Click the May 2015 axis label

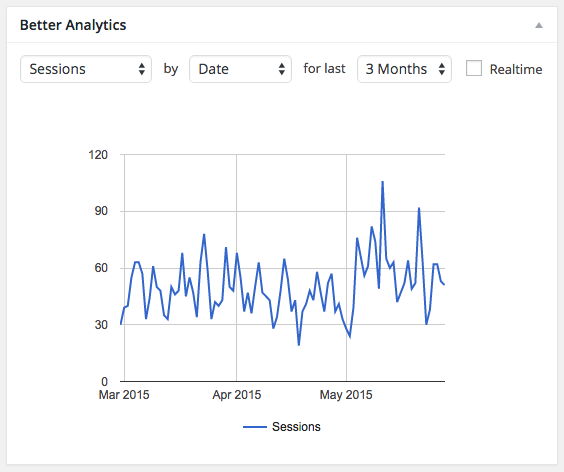click(x=346, y=395)
